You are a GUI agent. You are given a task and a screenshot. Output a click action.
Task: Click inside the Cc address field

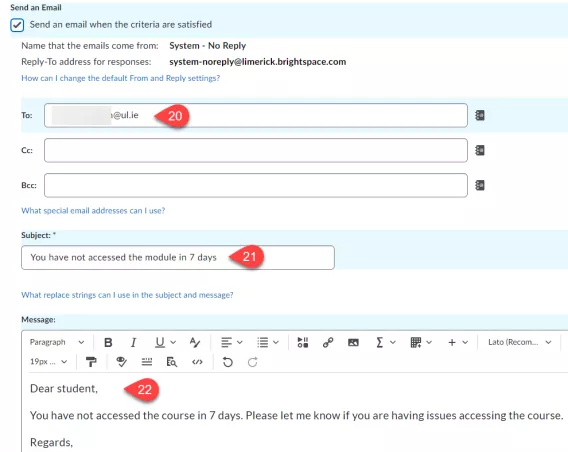click(256, 150)
